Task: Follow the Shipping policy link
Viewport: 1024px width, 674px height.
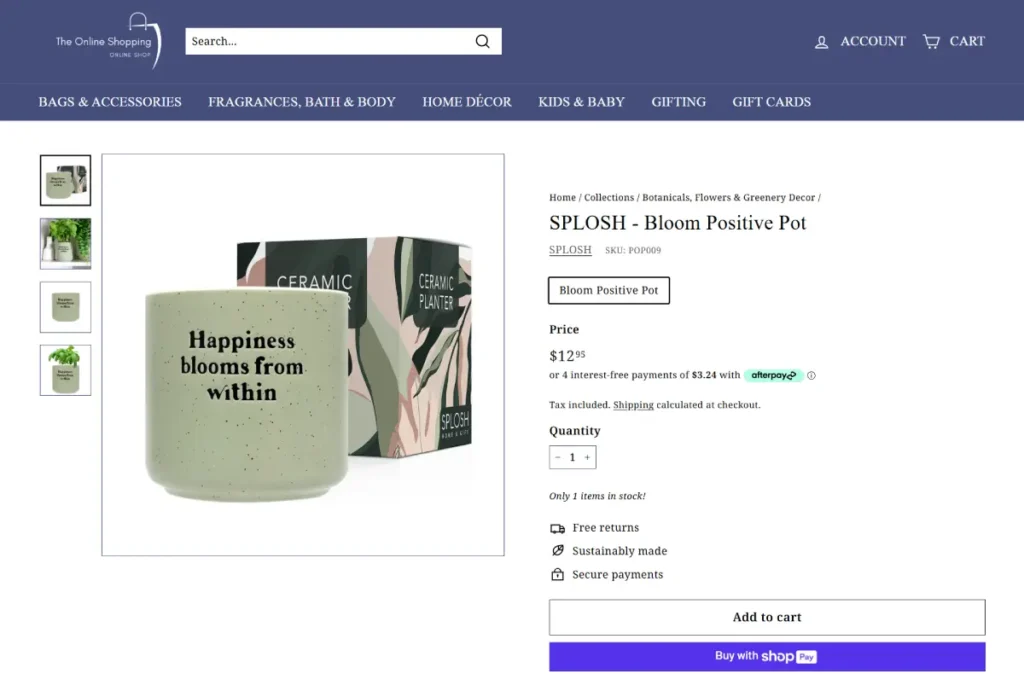Action: pyautogui.click(x=633, y=405)
